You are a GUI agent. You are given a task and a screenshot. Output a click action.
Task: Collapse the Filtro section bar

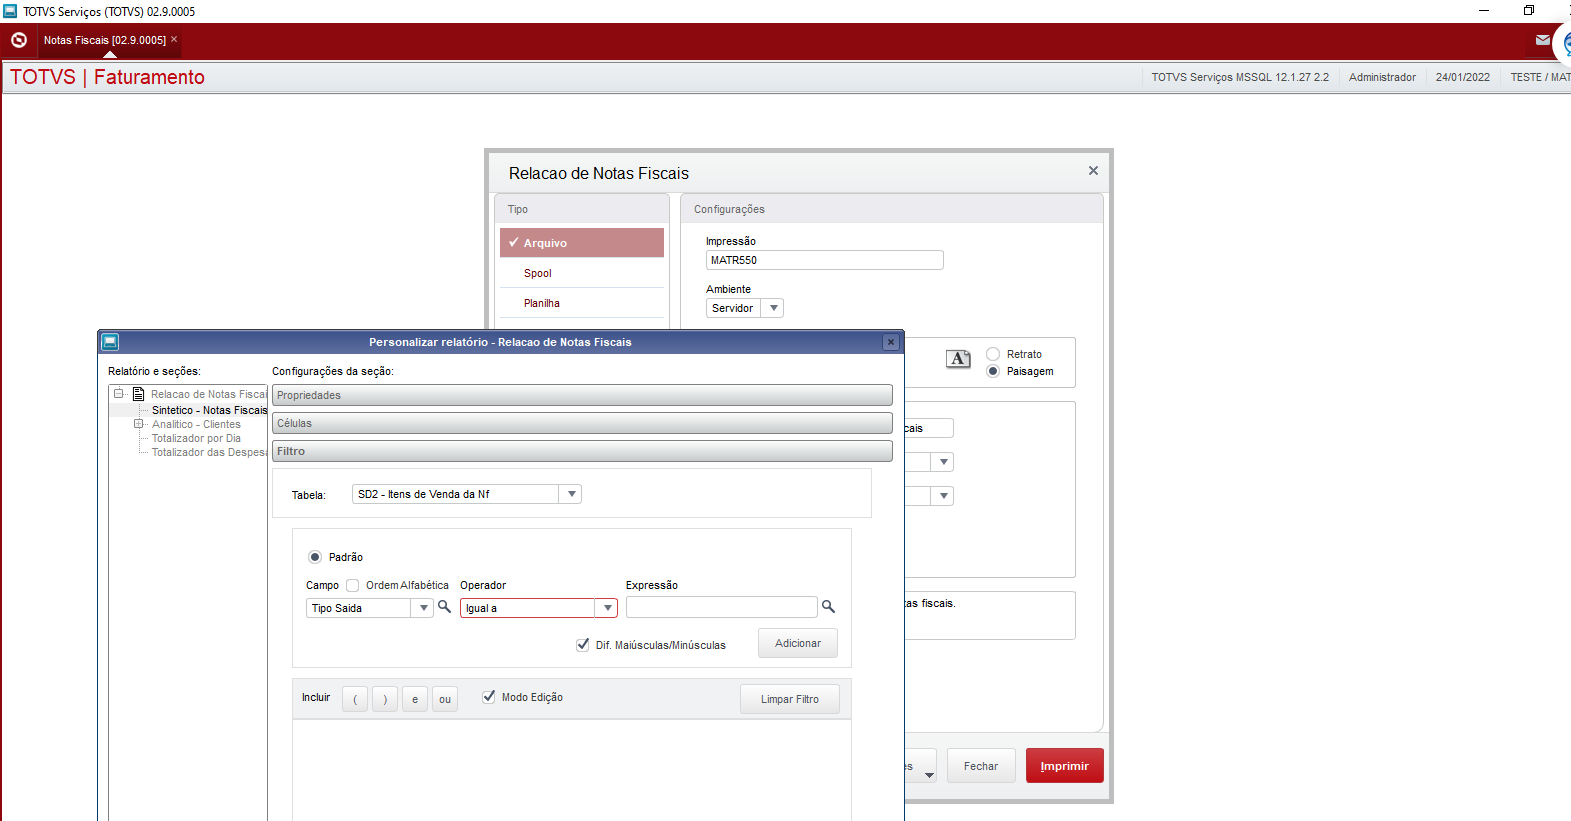click(x=582, y=451)
